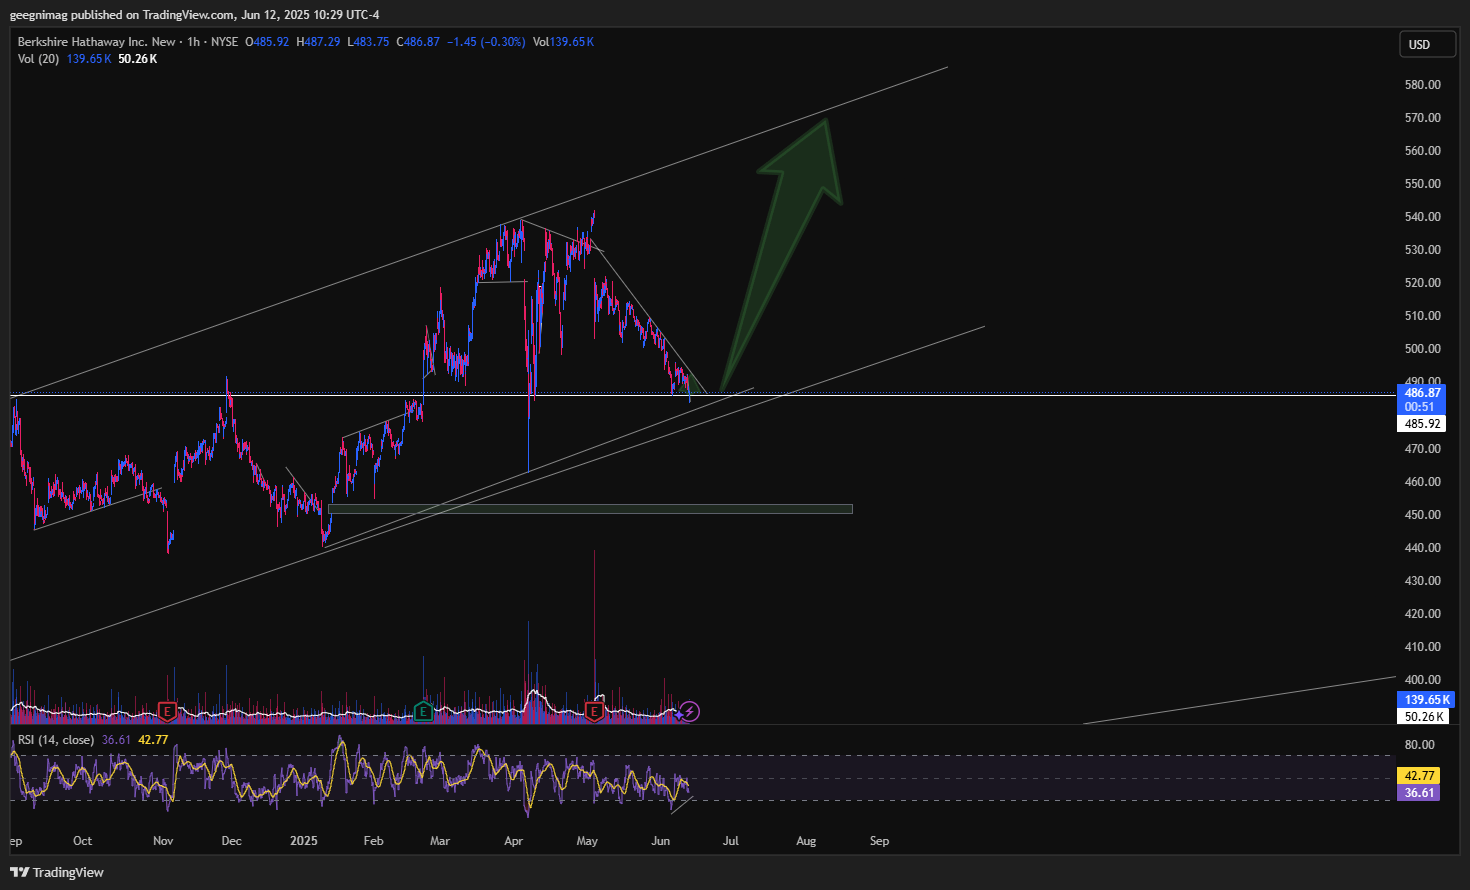The height and width of the screenshot is (890, 1470).
Task: Click the NYSE exchange label in legend
Action: [224, 42]
